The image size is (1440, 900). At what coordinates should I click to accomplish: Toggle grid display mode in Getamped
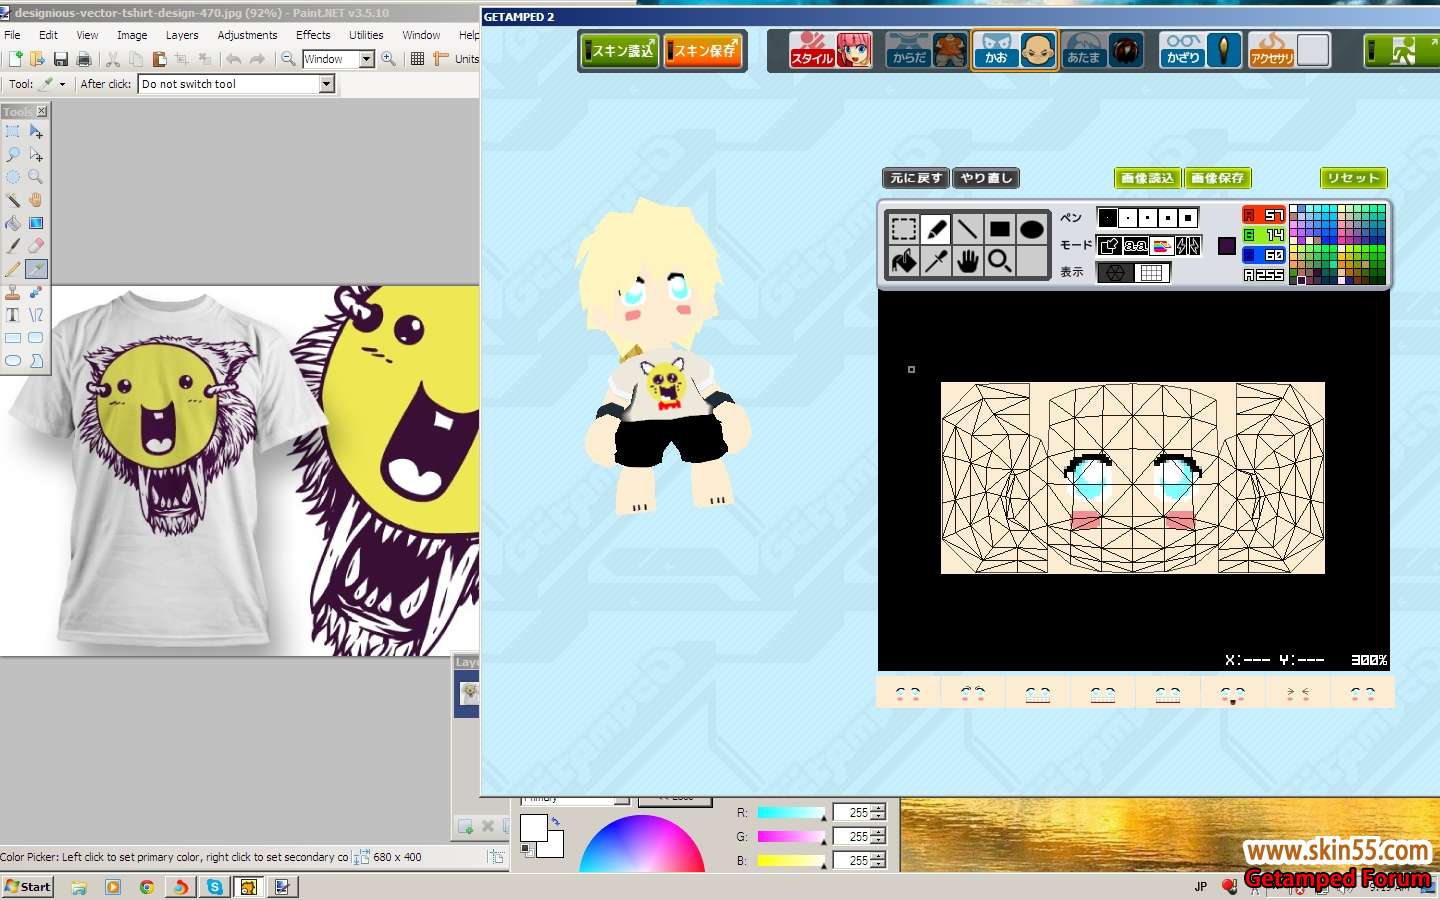point(1152,272)
